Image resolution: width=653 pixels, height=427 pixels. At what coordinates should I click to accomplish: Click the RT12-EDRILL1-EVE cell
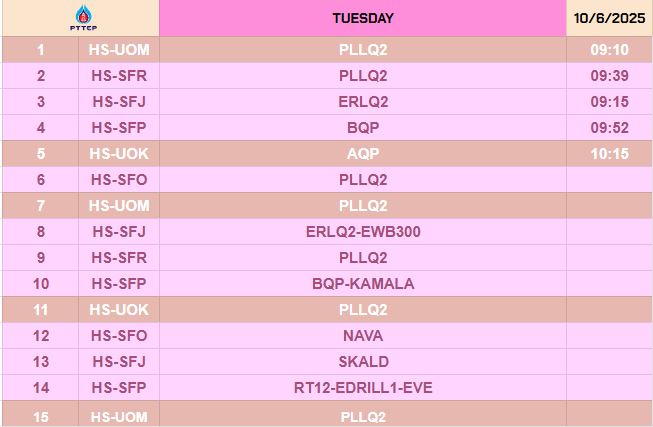point(363,388)
